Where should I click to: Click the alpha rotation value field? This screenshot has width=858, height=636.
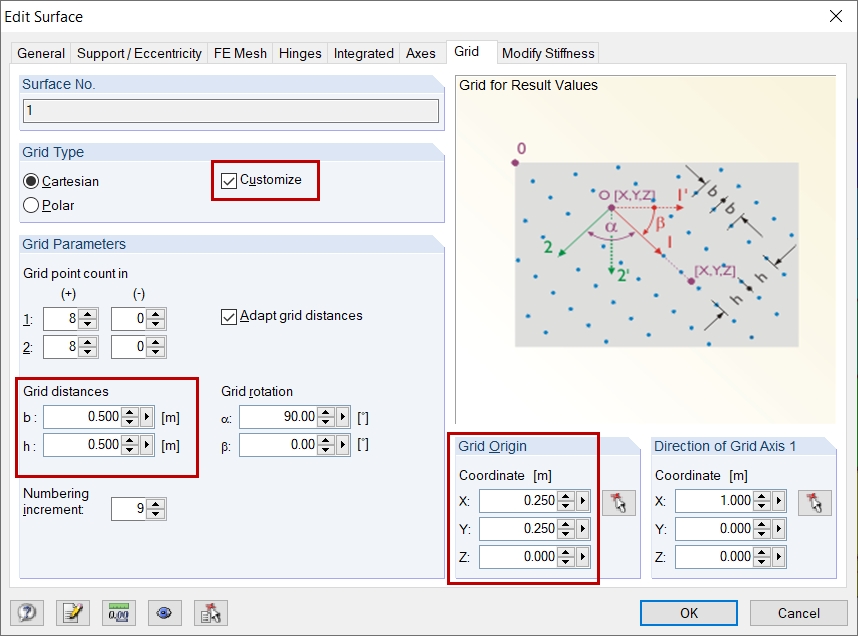point(278,417)
